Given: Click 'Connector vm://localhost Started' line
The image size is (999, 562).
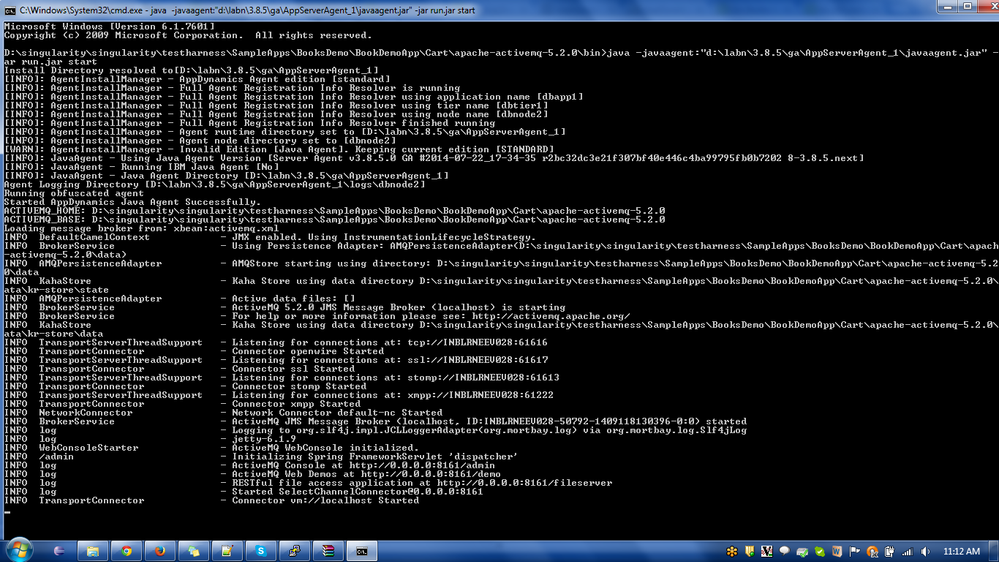Looking at the screenshot, I should tap(212, 500).
